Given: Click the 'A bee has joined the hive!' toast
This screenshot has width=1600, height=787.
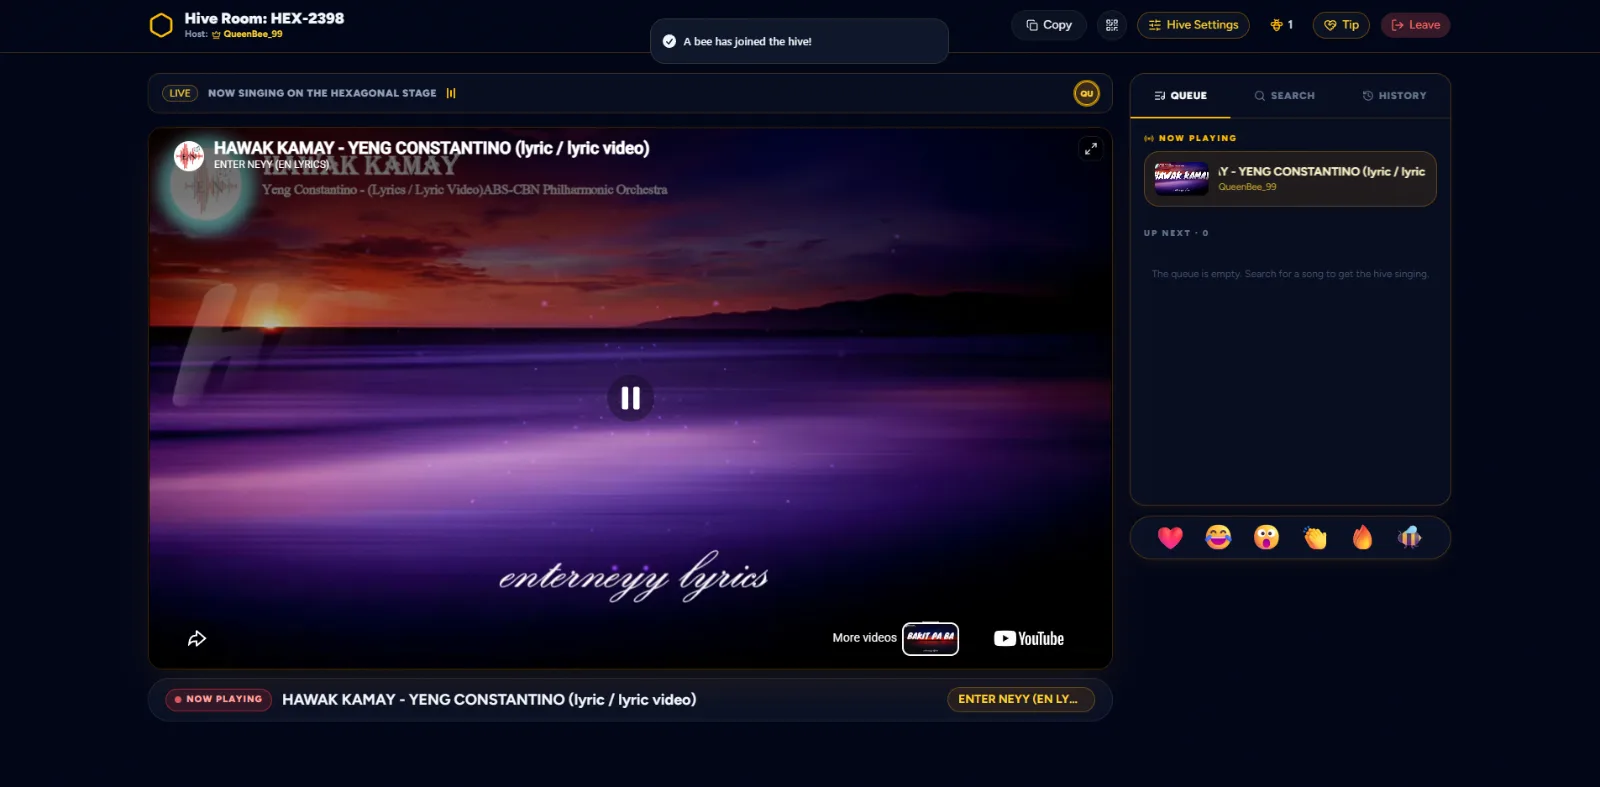Looking at the screenshot, I should click(x=799, y=41).
